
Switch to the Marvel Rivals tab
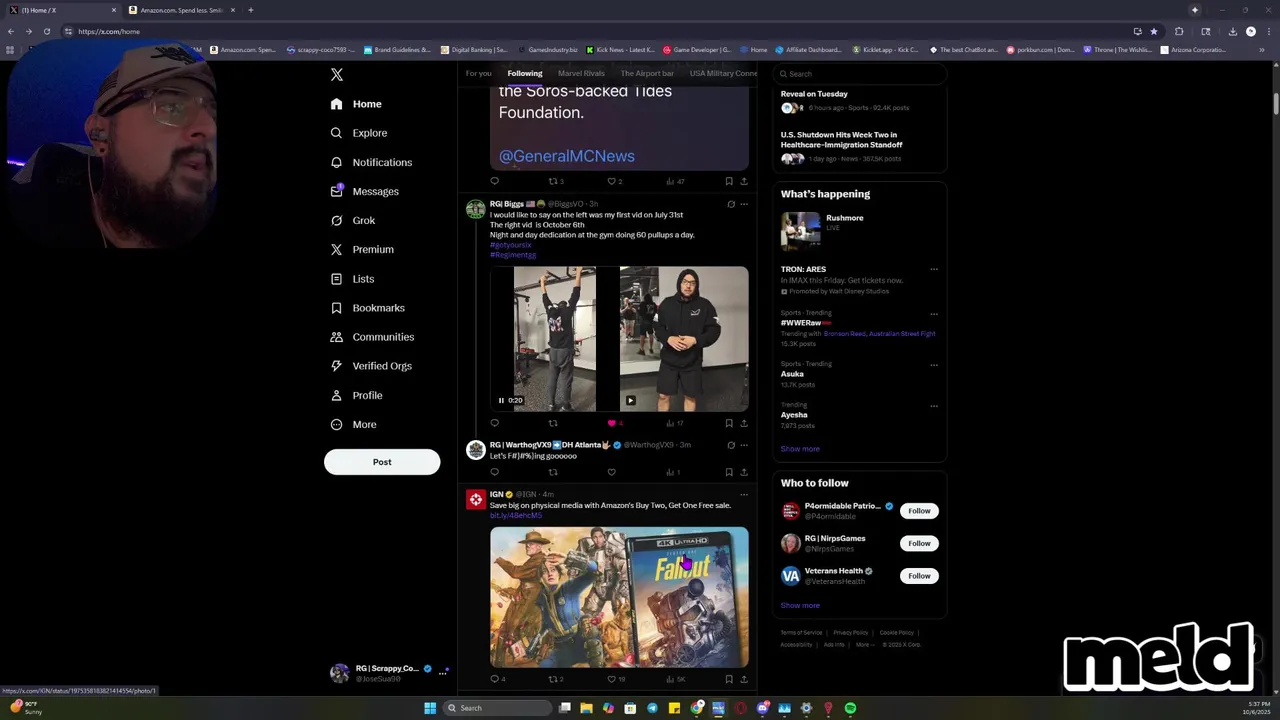coord(581,73)
